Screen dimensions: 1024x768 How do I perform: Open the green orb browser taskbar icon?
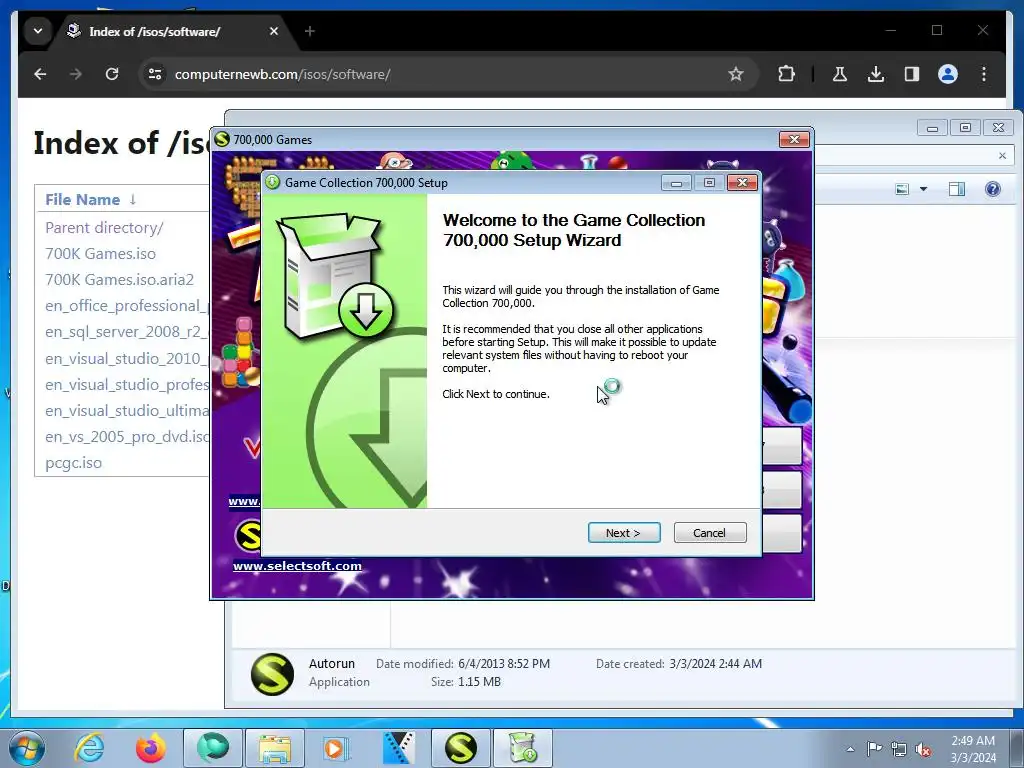click(213, 748)
